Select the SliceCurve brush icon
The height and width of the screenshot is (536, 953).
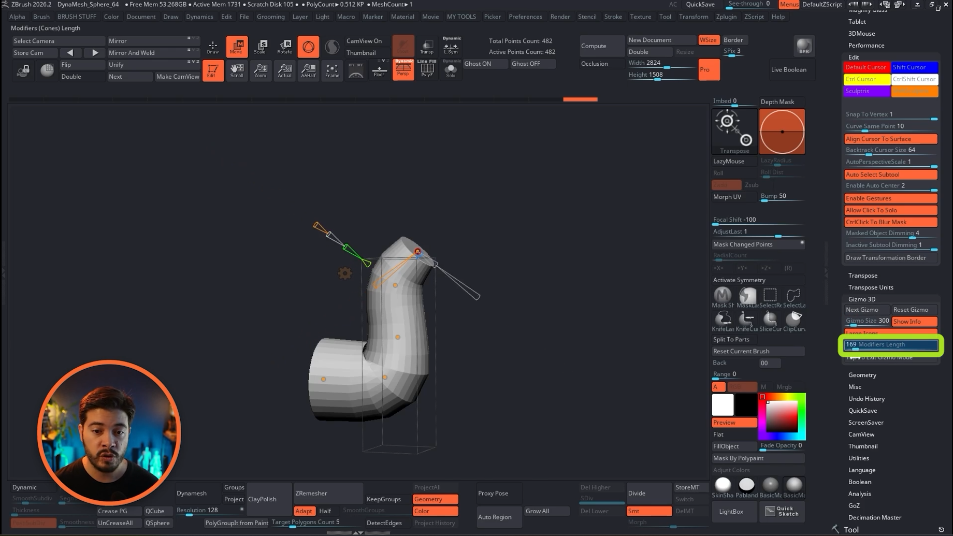tap(770, 320)
